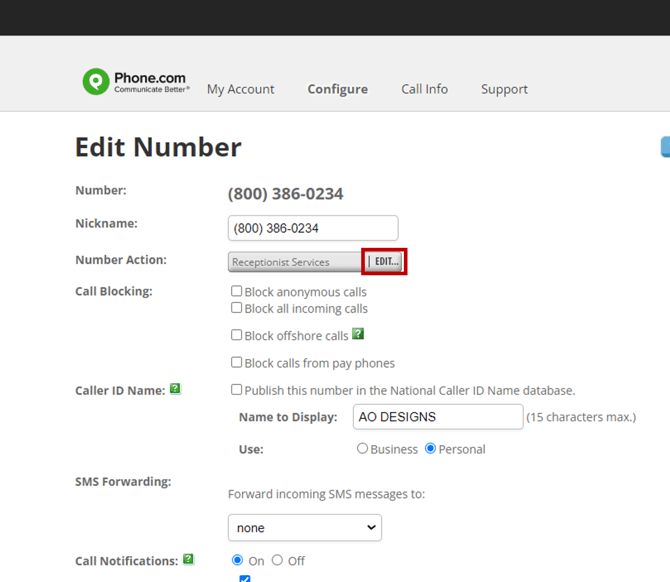Enable Block offshore calls checkbox
This screenshot has width=670, height=582.
pos(236,335)
